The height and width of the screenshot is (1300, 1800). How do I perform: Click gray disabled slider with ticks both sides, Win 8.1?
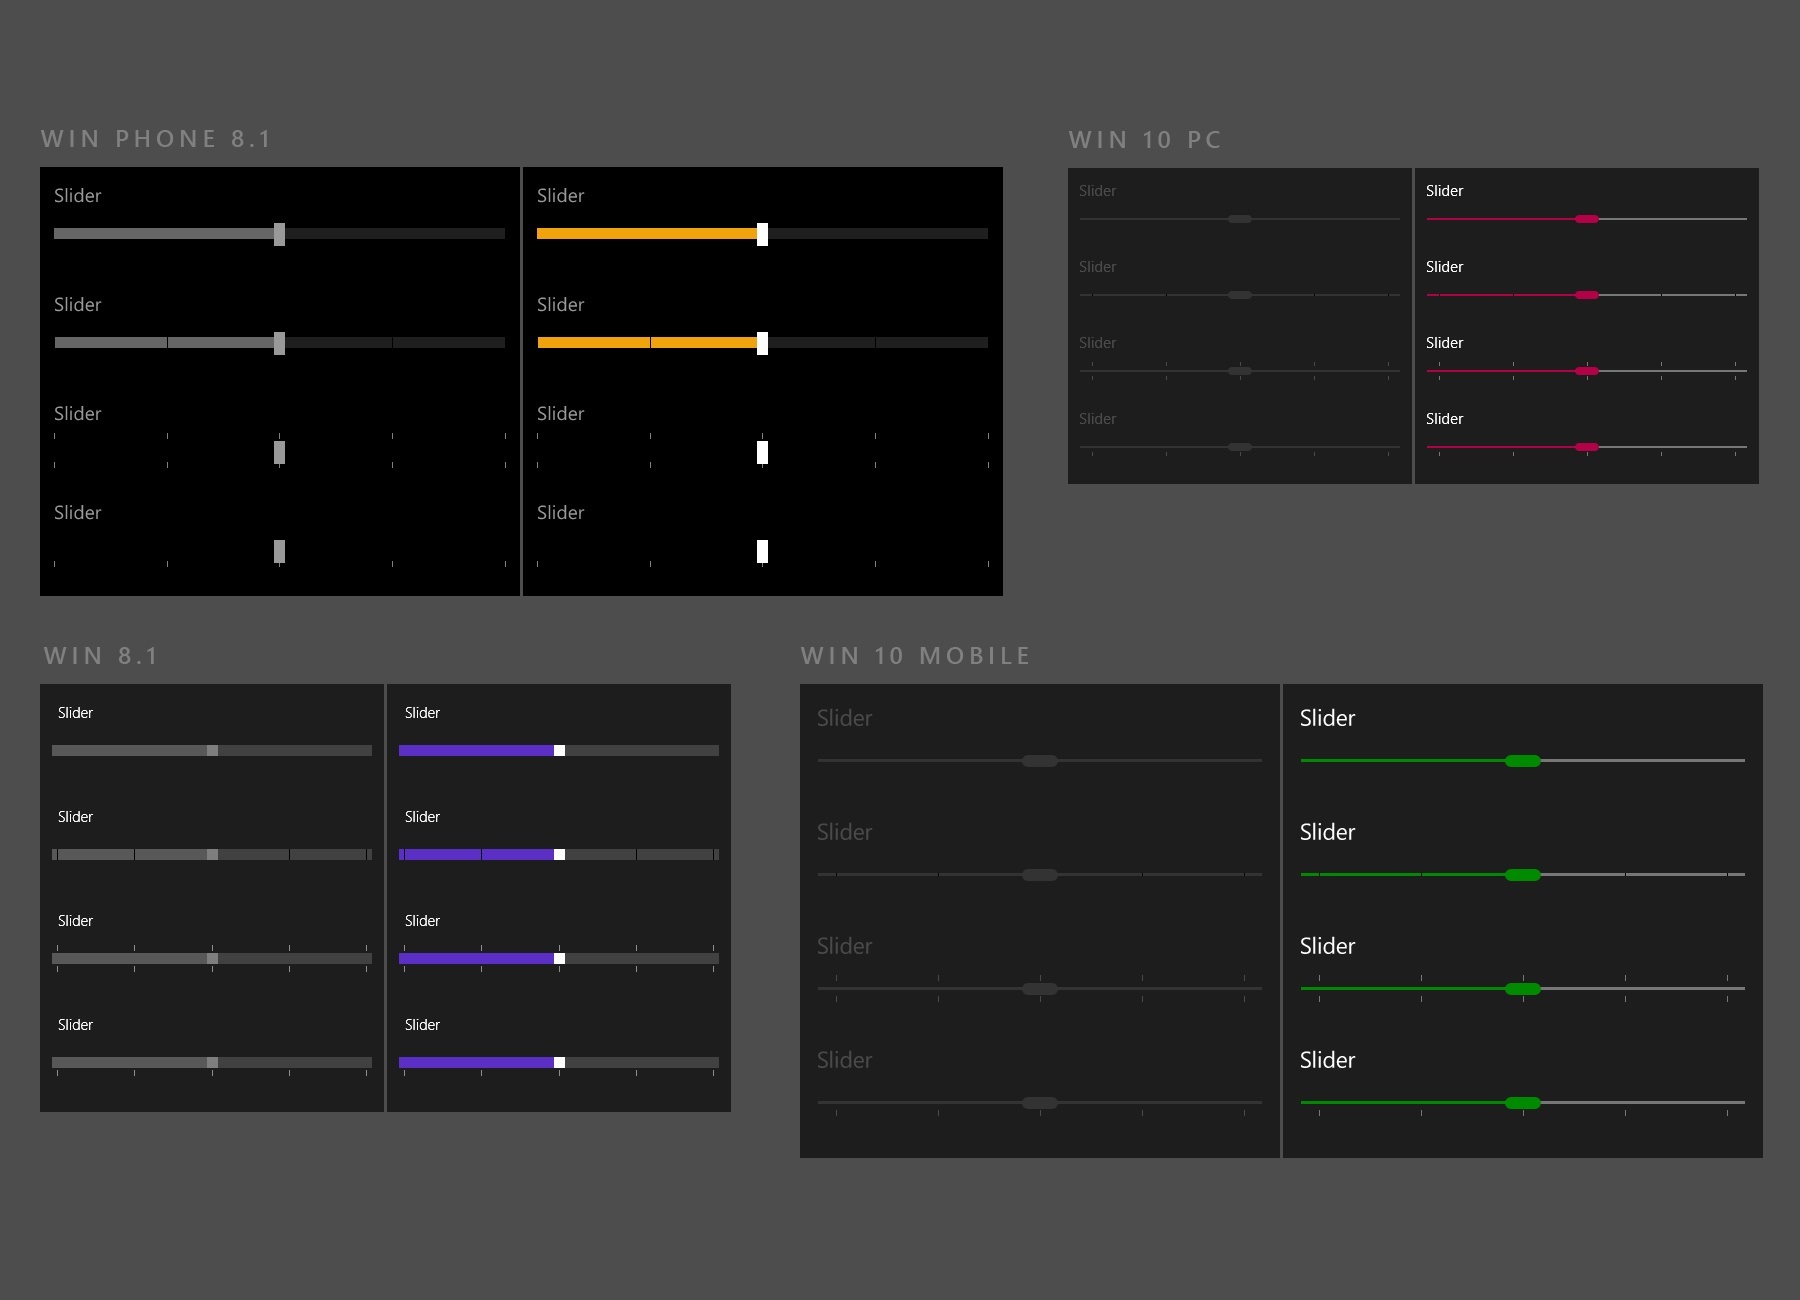point(212,958)
